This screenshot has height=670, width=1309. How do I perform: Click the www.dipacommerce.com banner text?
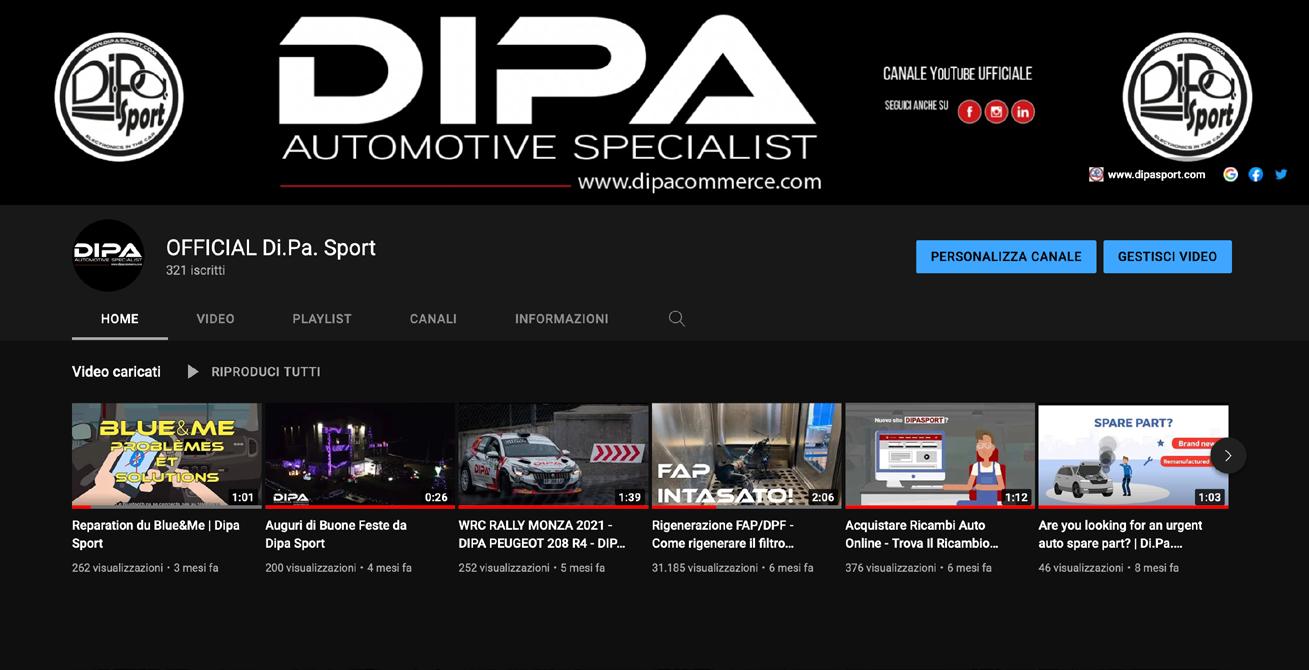(699, 183)
